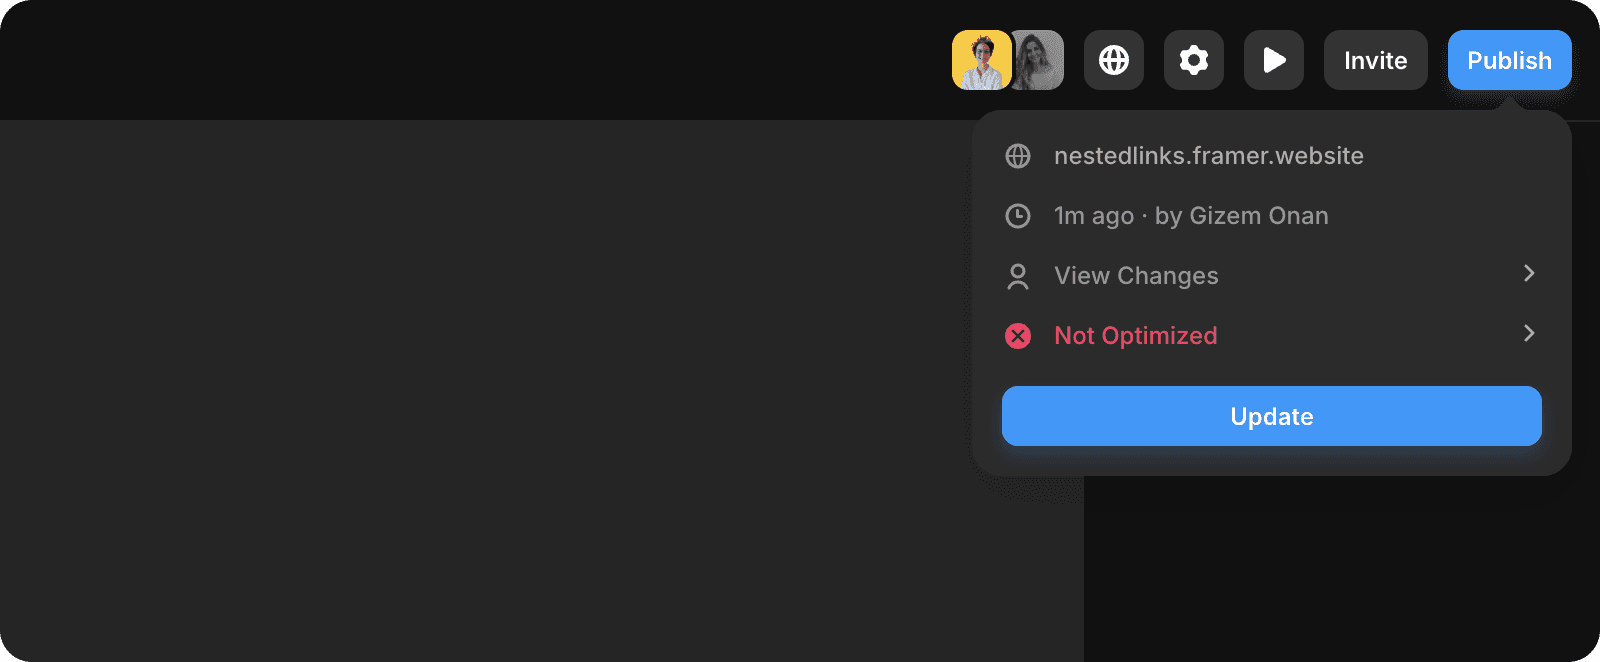Viewport: 1600px width, 662px height.
Task: Start preview with the play icon
Action: click(1274, 60)
